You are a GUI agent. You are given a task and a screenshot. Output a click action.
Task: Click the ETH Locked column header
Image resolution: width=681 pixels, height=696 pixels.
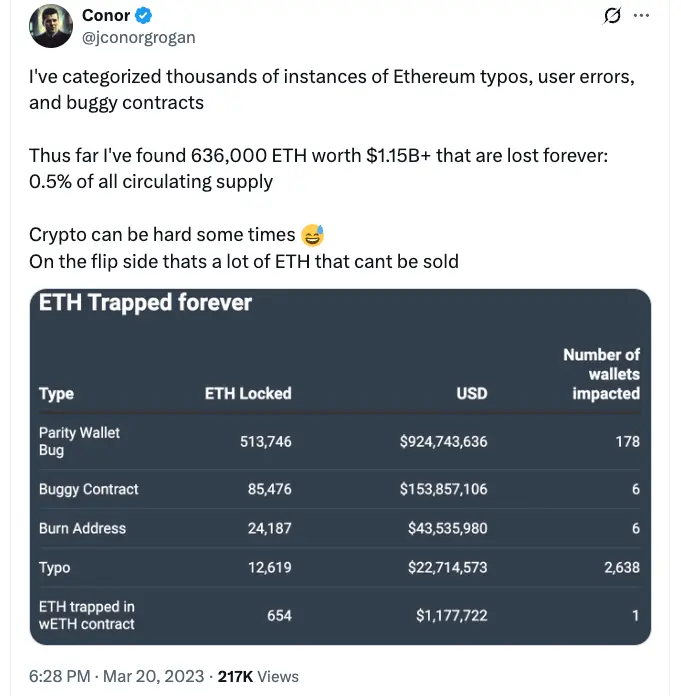click(248, 393)
